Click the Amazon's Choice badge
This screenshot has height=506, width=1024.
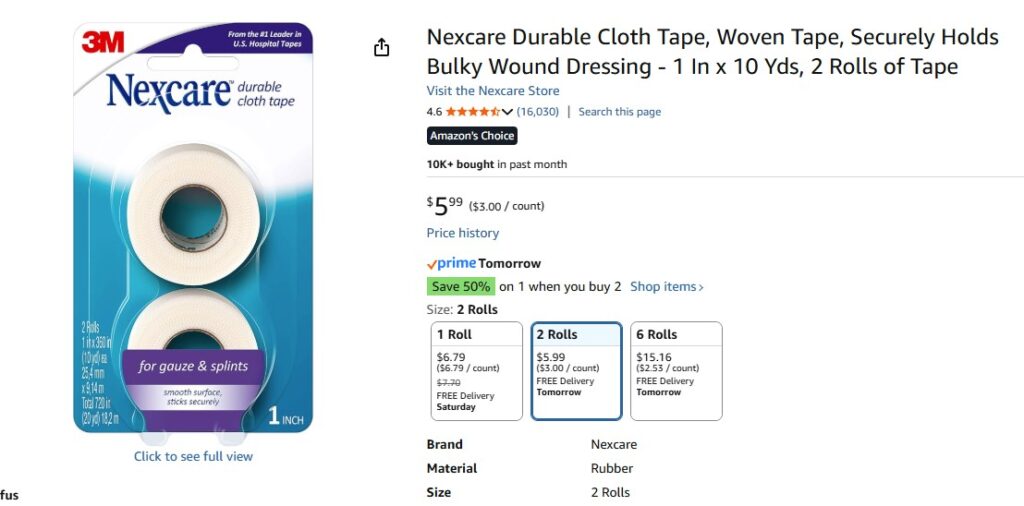tap(472, 136)
